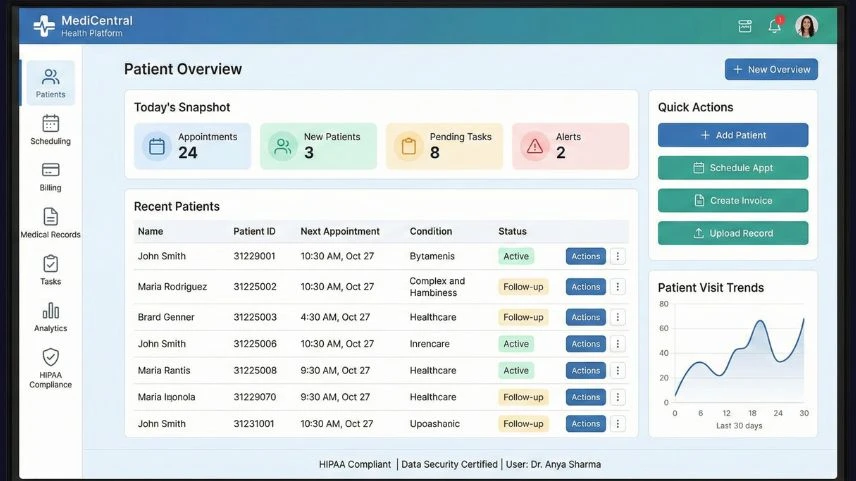This screenshot has height=481, width=856.
Task: Click the Pending Tasks clipboard icon
Action: click(x=409, y=146)
